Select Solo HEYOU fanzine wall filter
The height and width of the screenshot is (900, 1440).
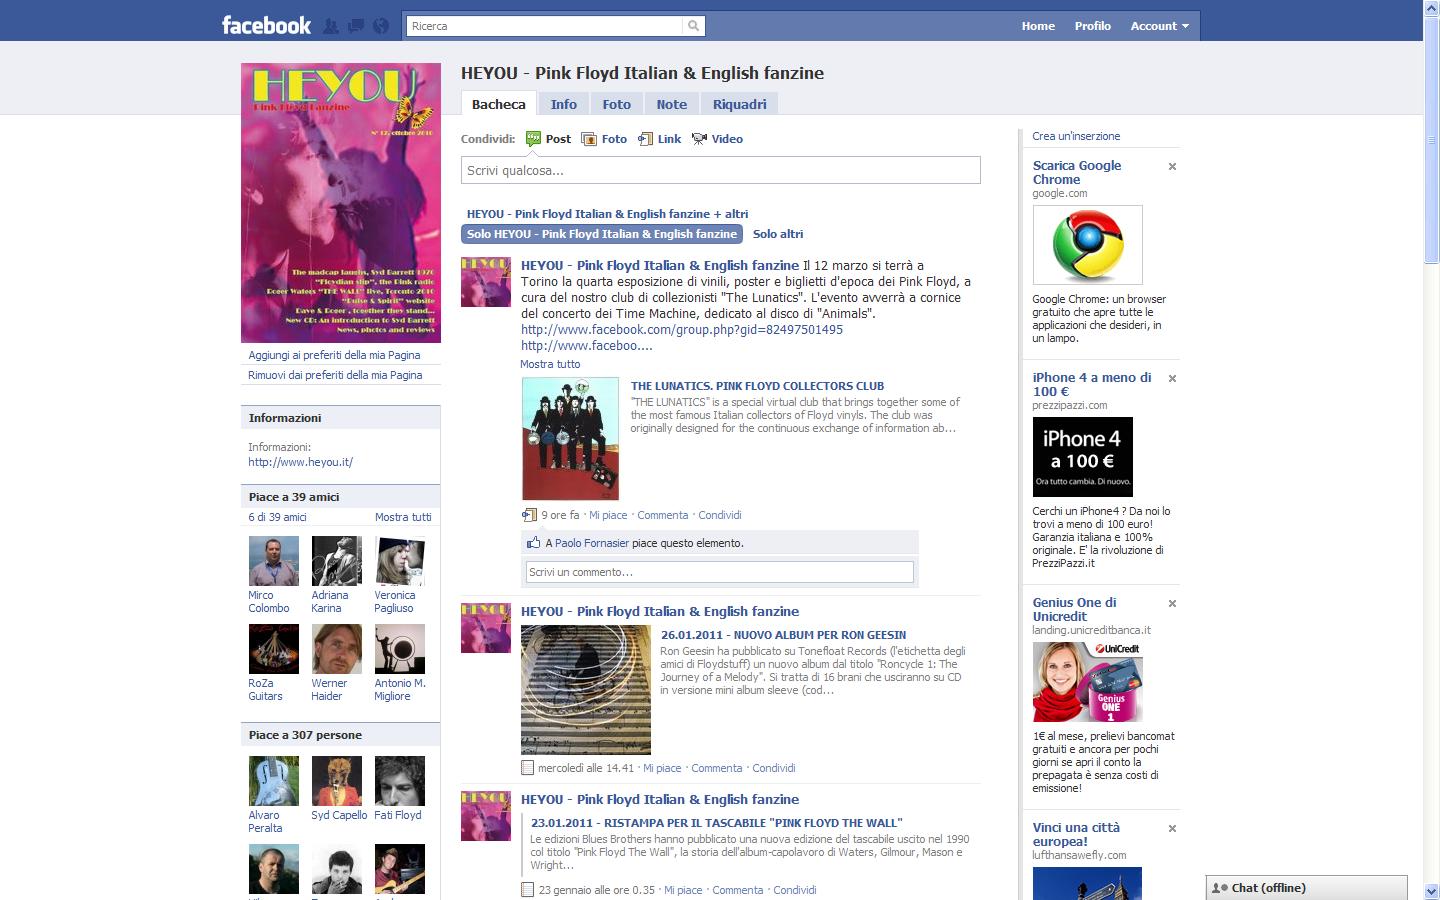coord(602,234)
